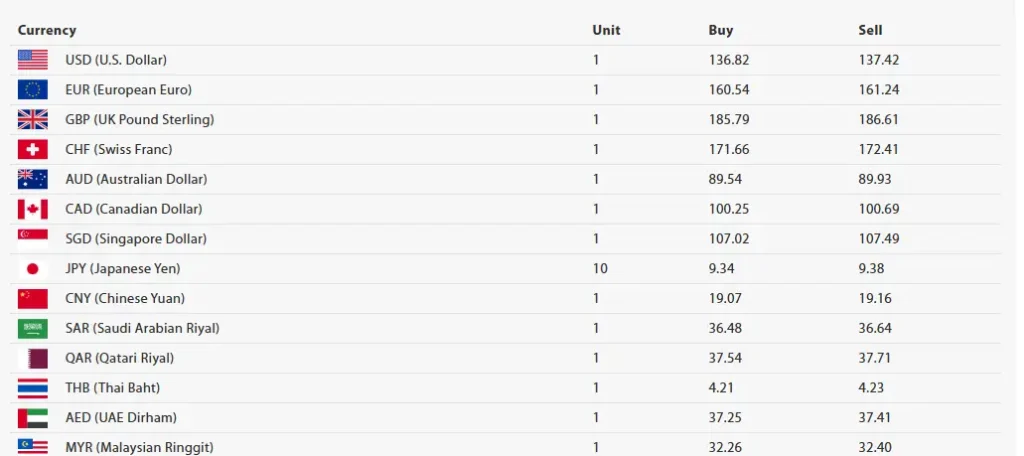The image size is (1024, 456).
Task: Click the GBP sell rate 186.61
Action: tap(879, 120)
